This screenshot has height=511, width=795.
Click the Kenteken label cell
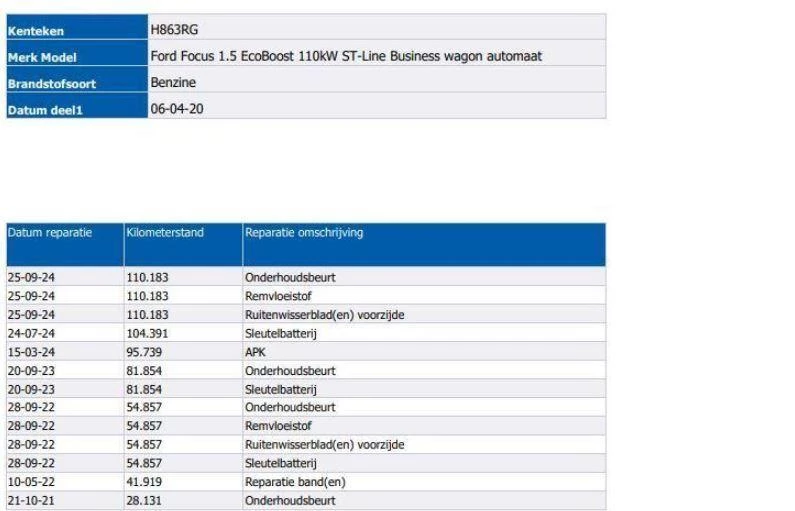pos(77,27)
